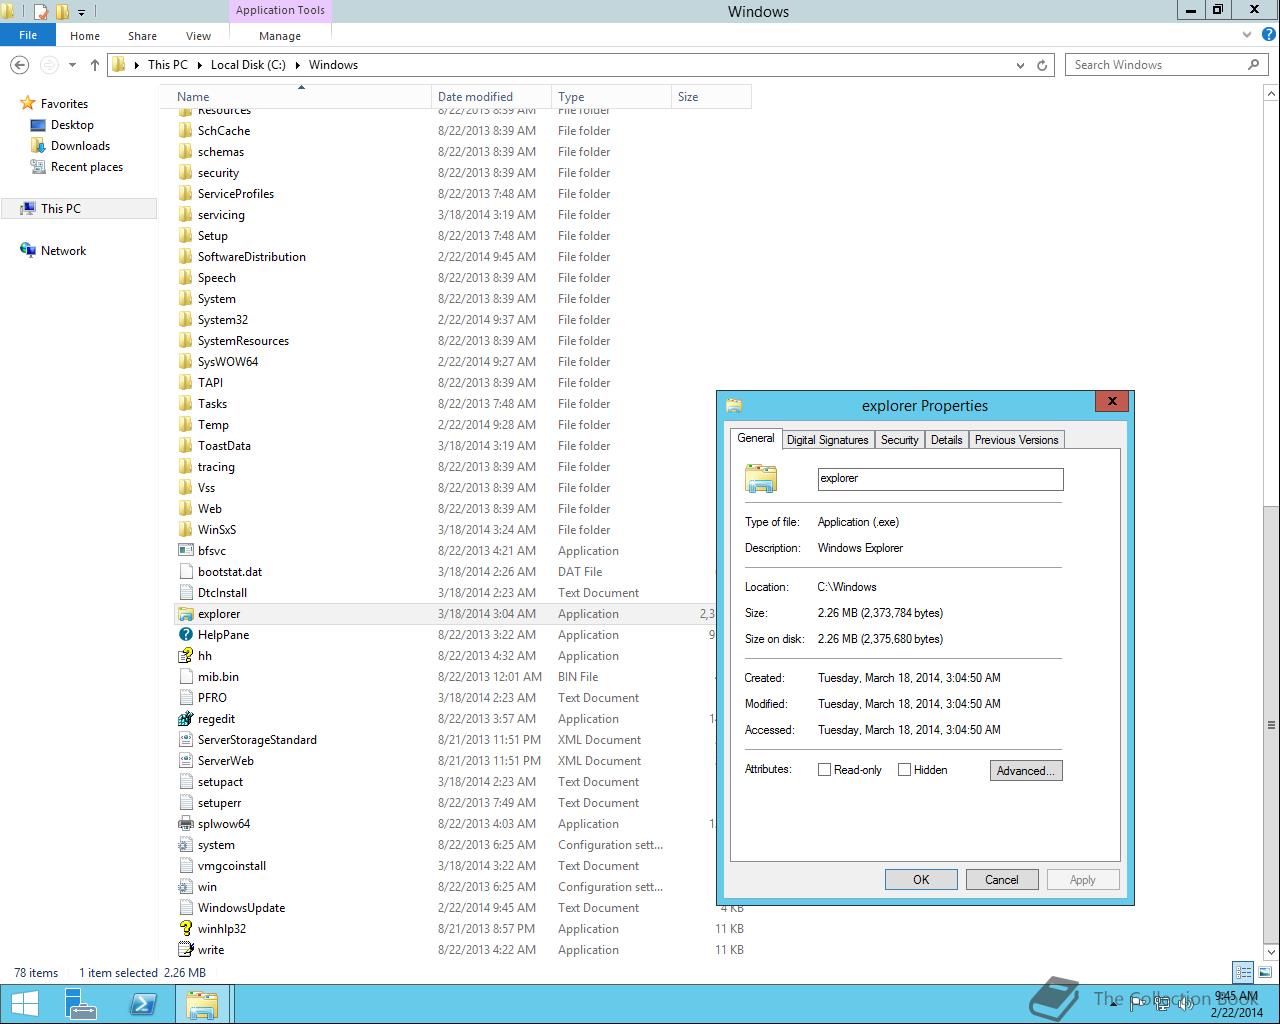
Task: Enable the Read-only attribute checkbox
Action: 824,770
